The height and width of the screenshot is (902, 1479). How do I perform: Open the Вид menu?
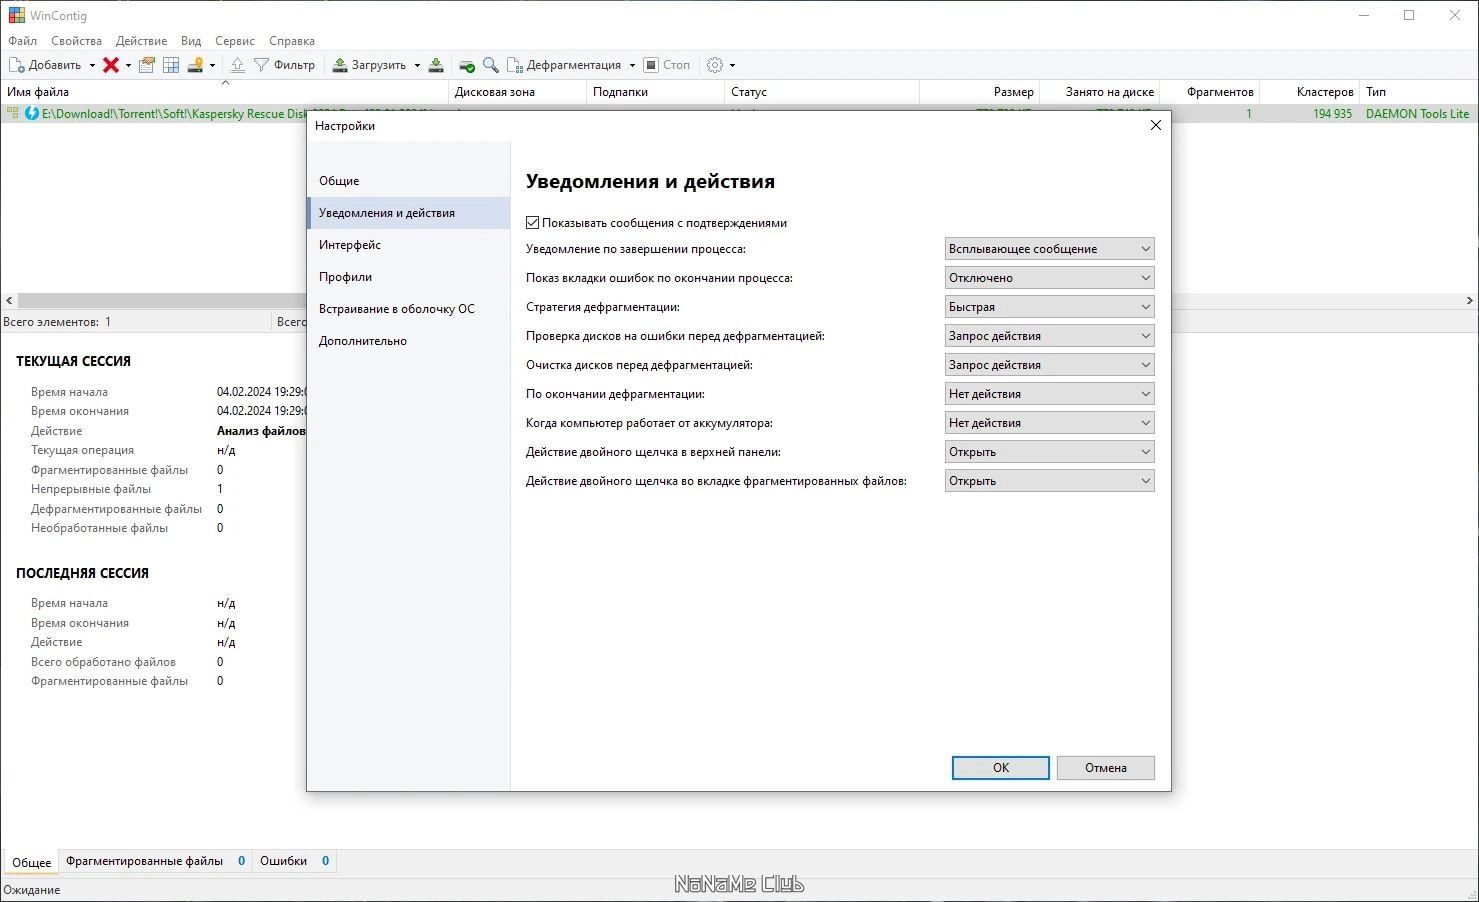pos(191,41)
